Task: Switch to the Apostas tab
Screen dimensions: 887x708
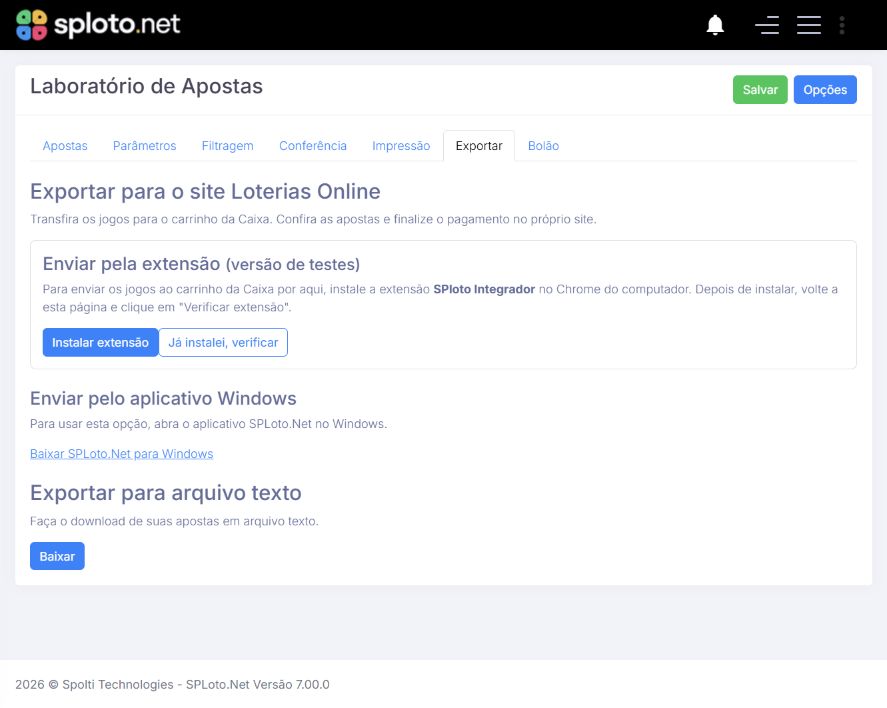Action: pyautogui.click(x=65, y=146)
